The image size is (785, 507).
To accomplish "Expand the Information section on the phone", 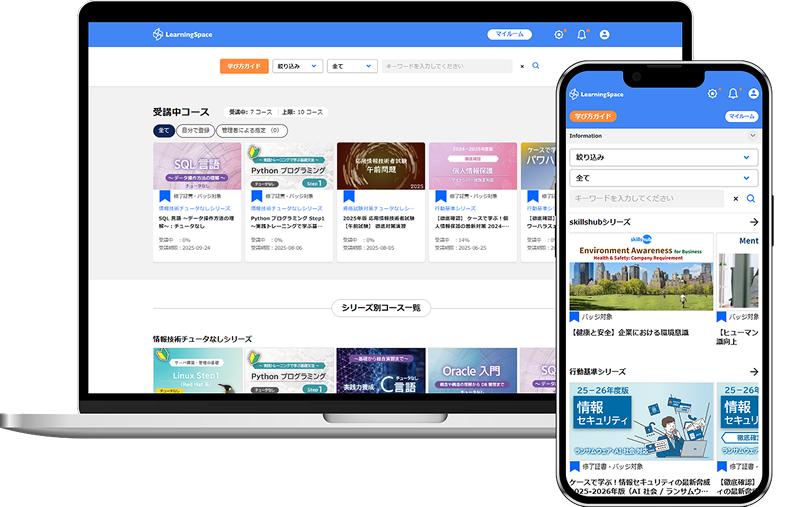I will pos(663,135).
